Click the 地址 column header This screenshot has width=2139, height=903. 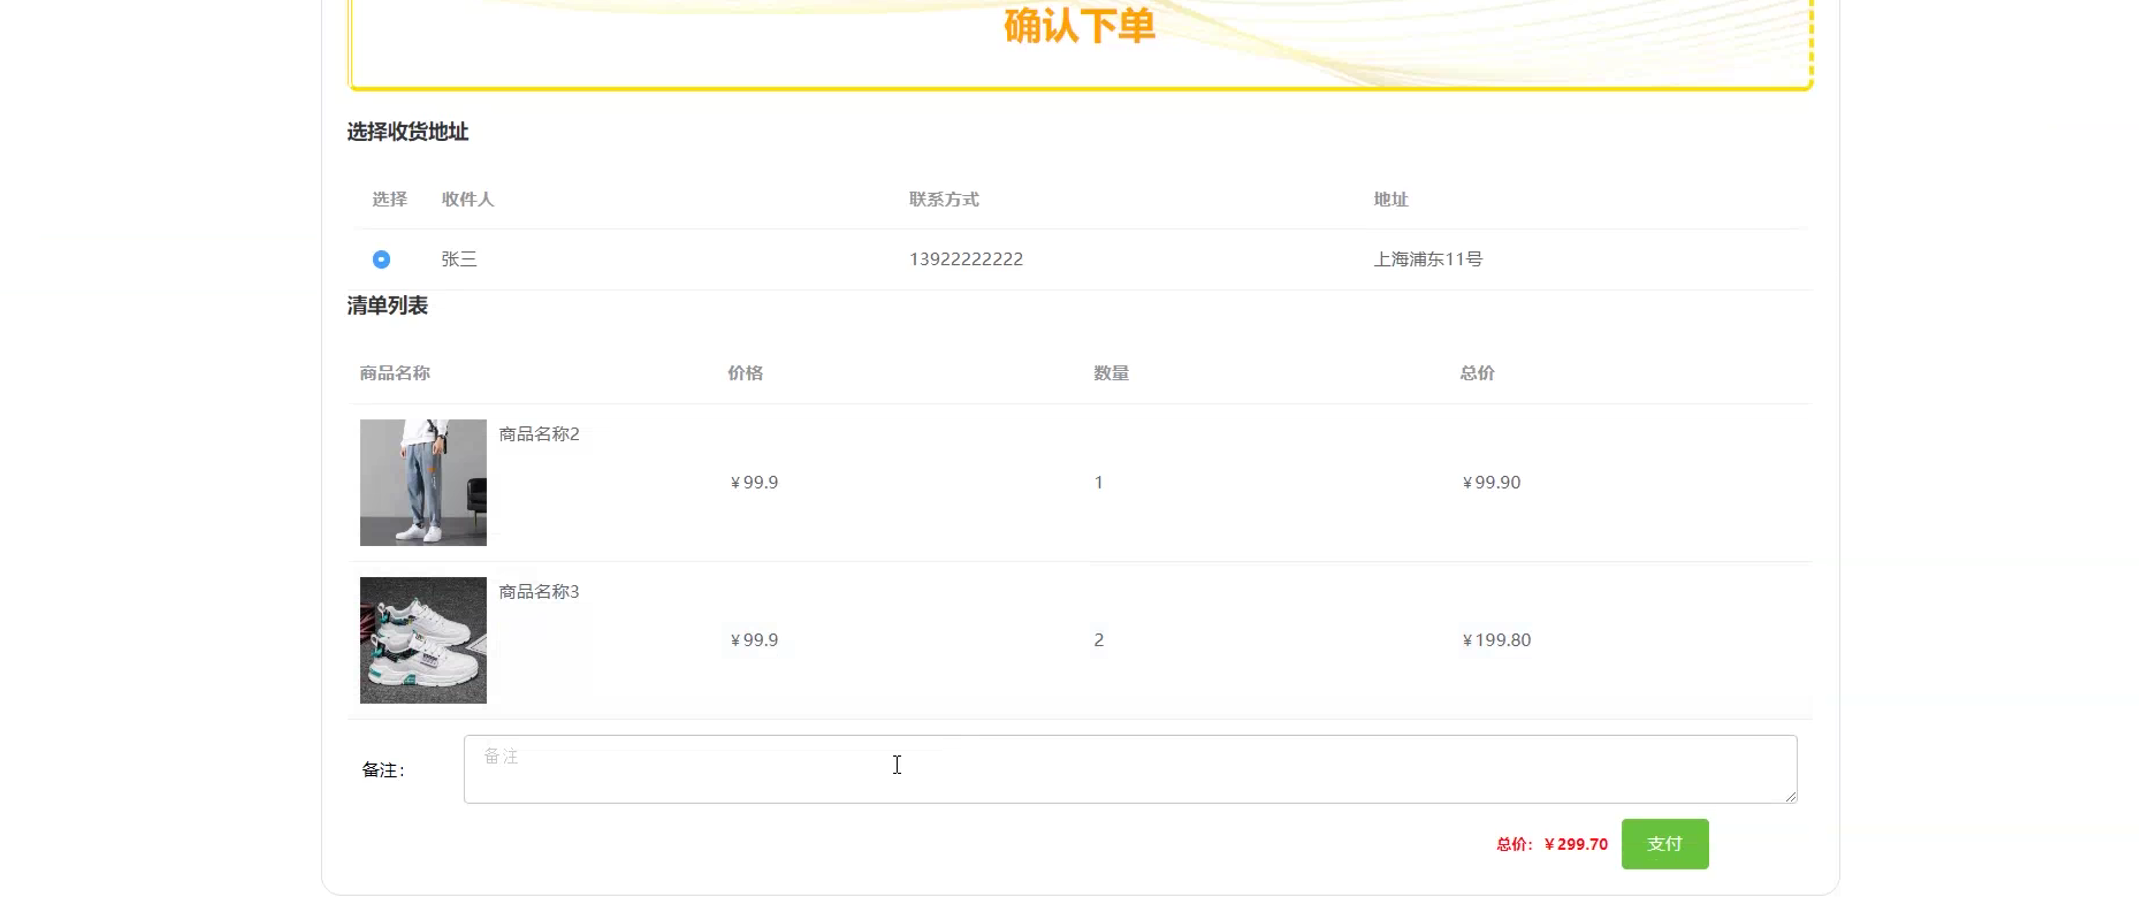pos(1391,199)
